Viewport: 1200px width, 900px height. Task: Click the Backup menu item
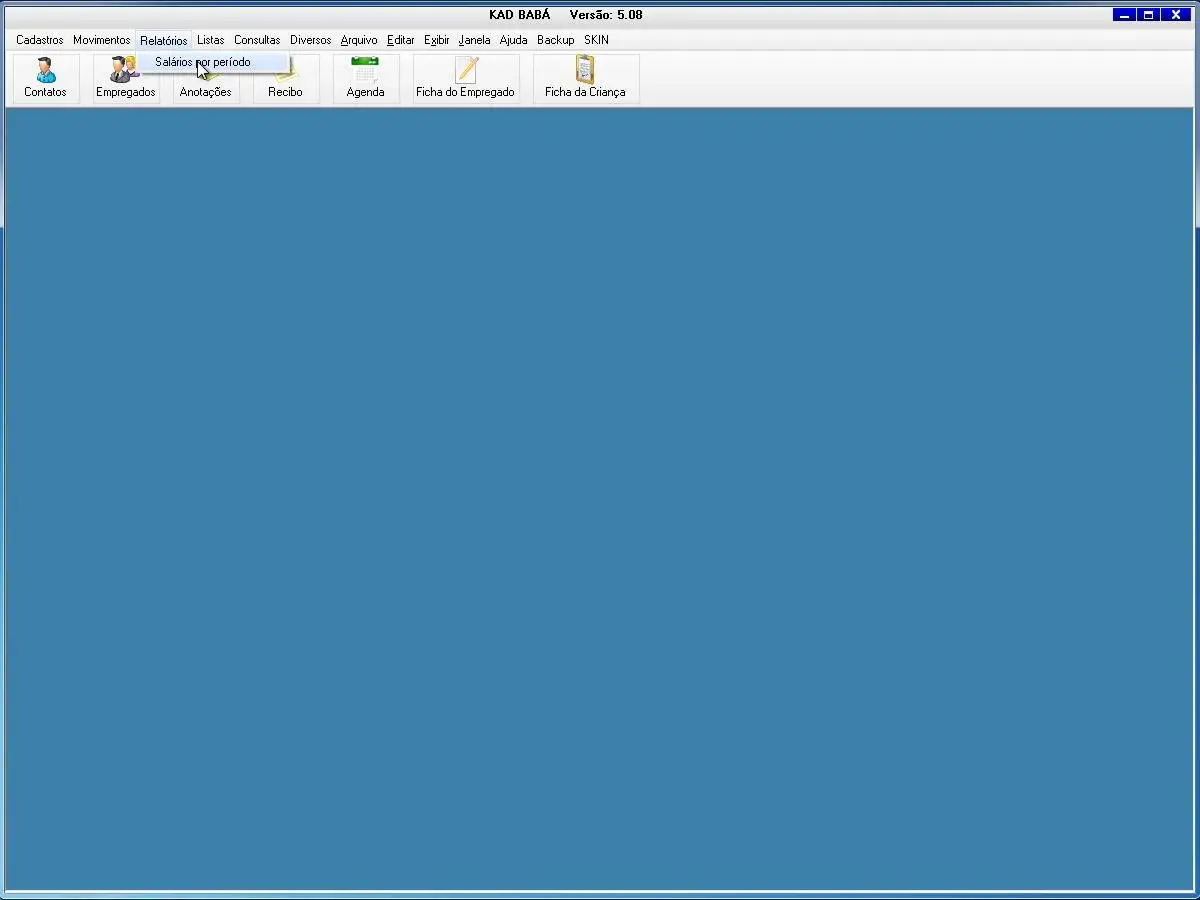point(555,40)
